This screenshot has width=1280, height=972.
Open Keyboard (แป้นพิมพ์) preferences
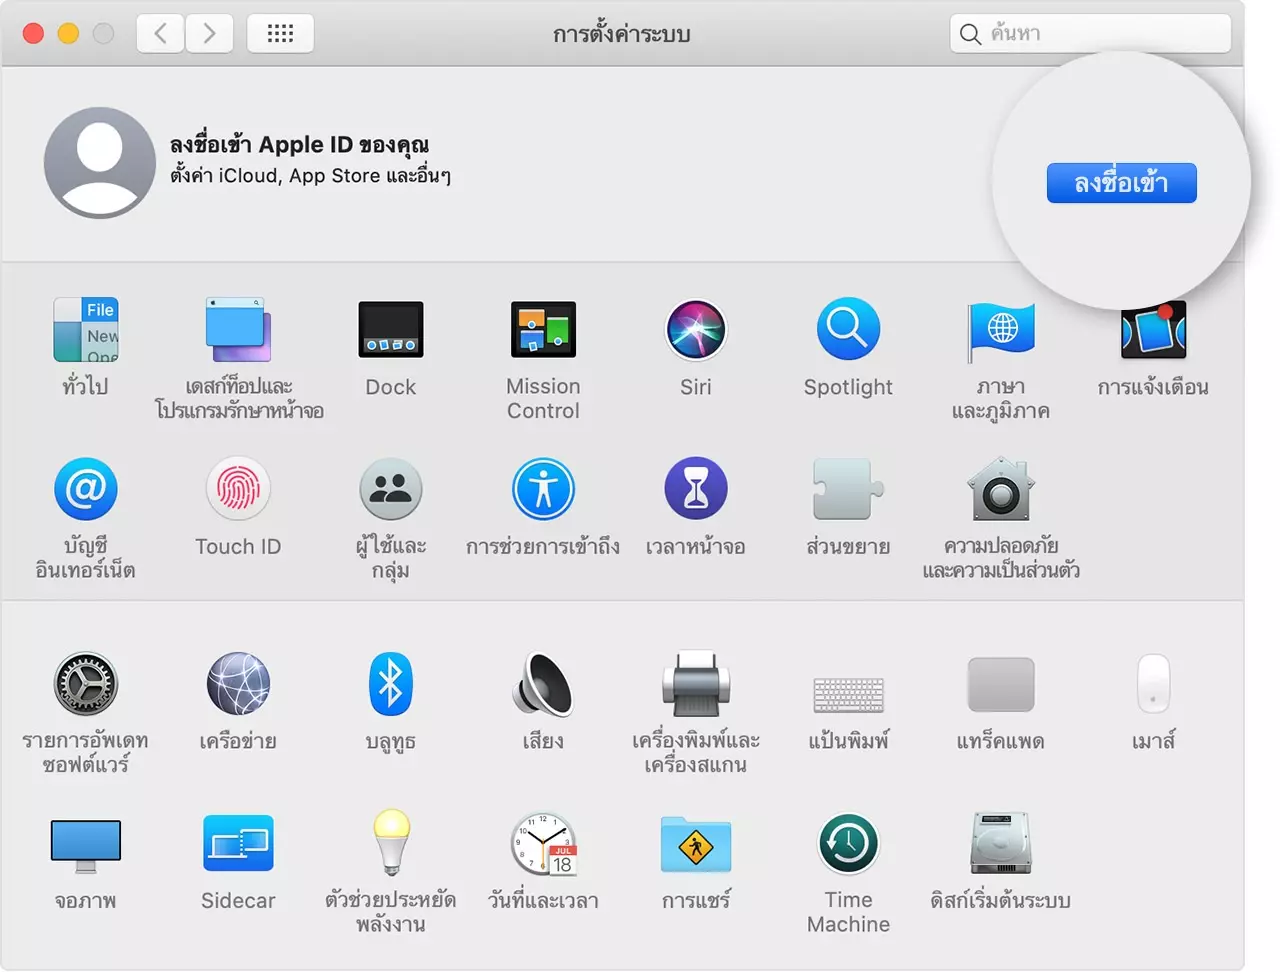pos(848,694)
